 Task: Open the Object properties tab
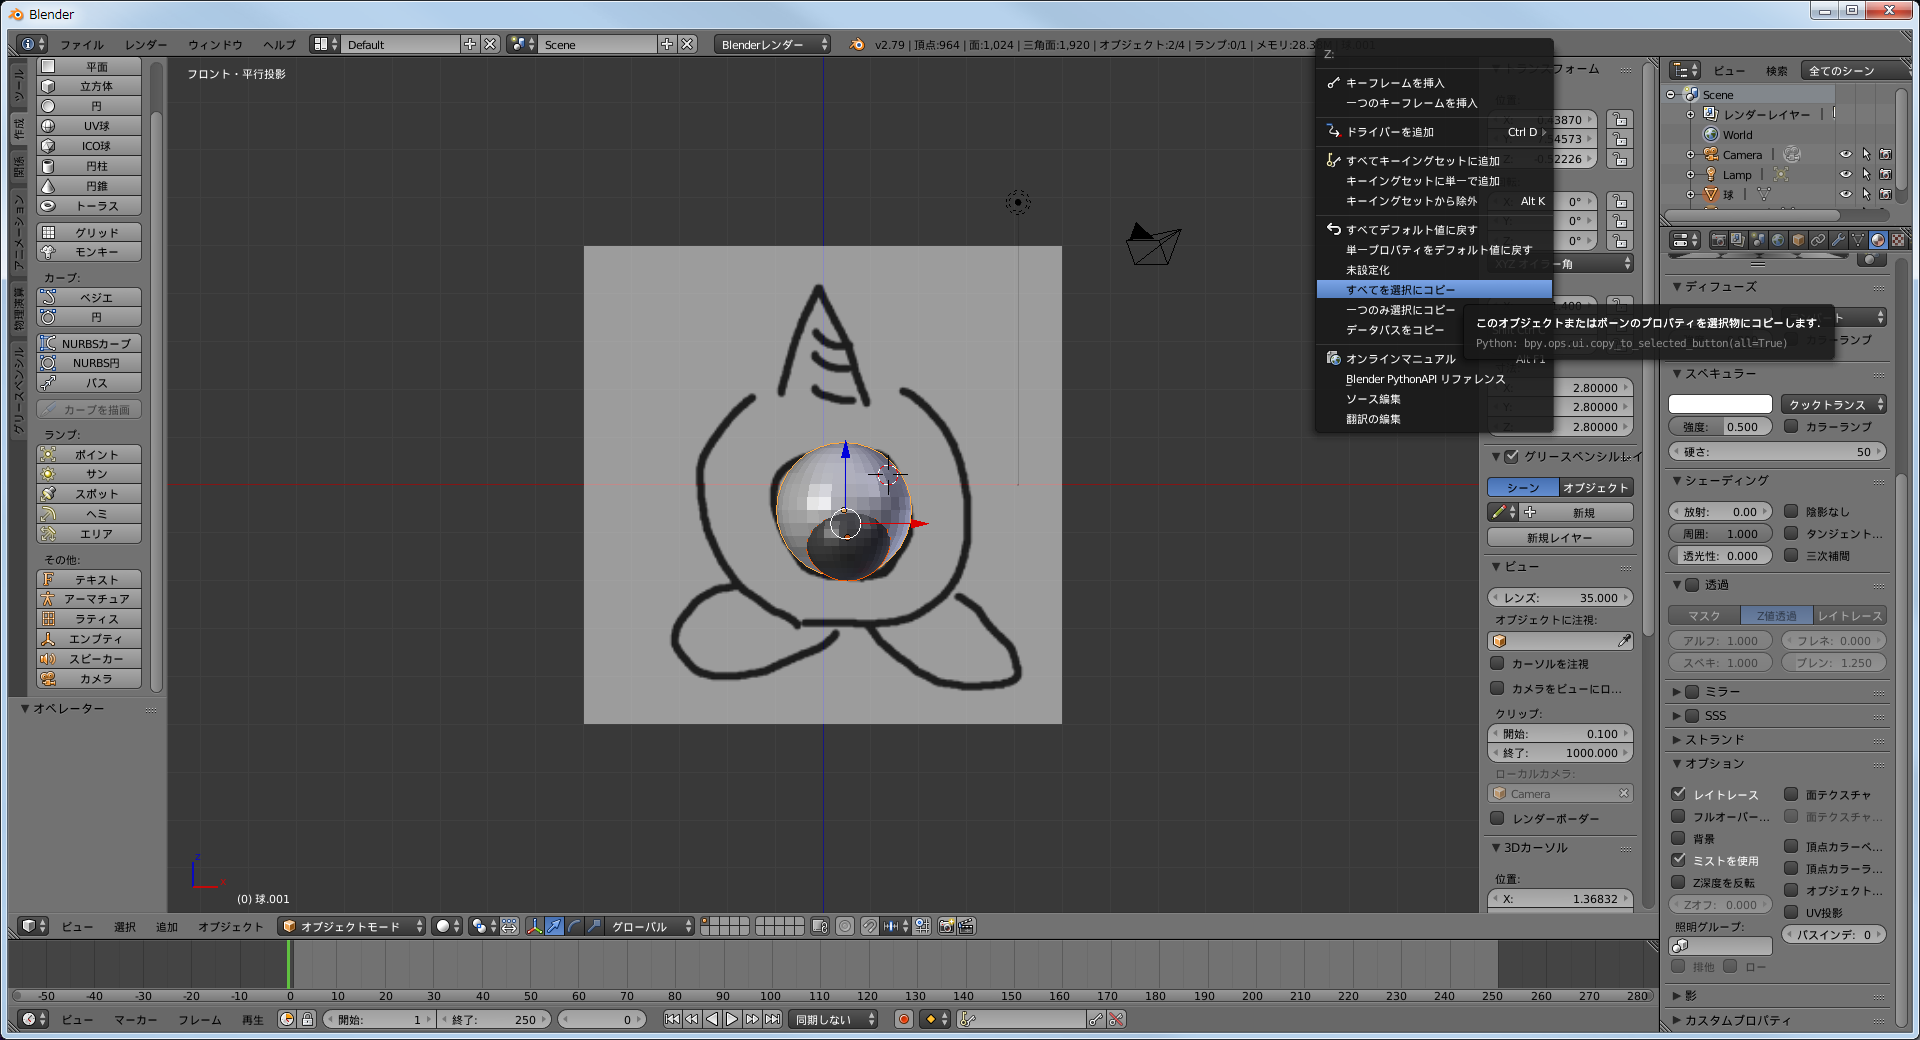1798,240
